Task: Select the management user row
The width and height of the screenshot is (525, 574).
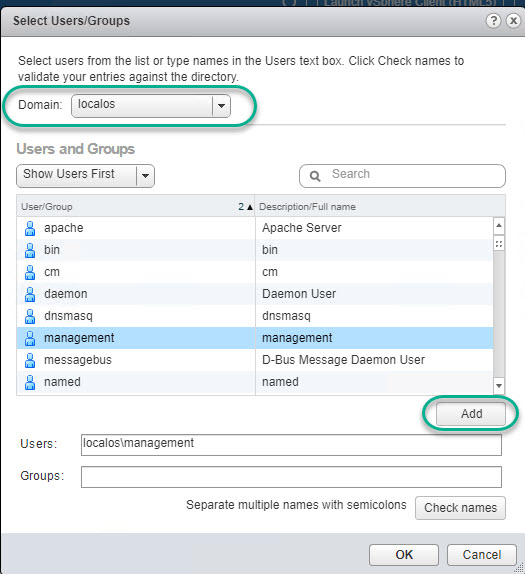Action: point(255,338)
